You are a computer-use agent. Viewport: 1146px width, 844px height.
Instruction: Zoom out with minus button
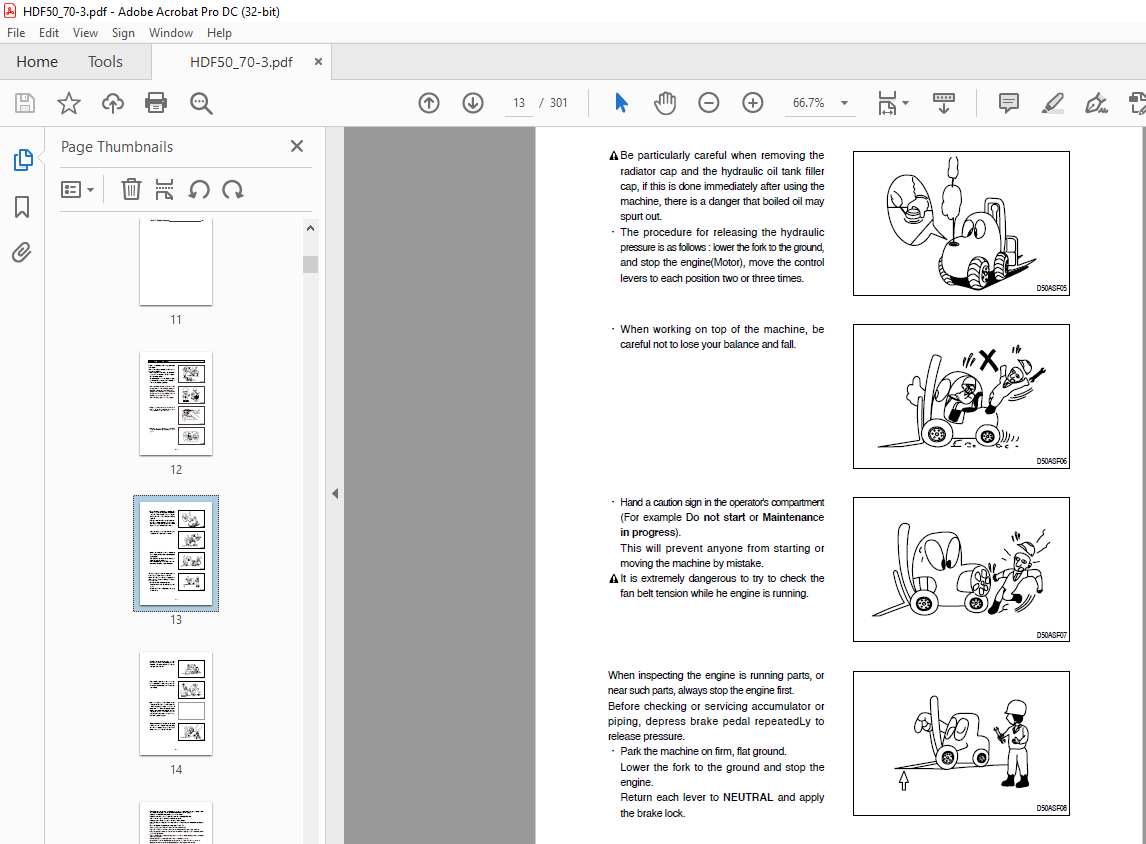coord(708,103)
